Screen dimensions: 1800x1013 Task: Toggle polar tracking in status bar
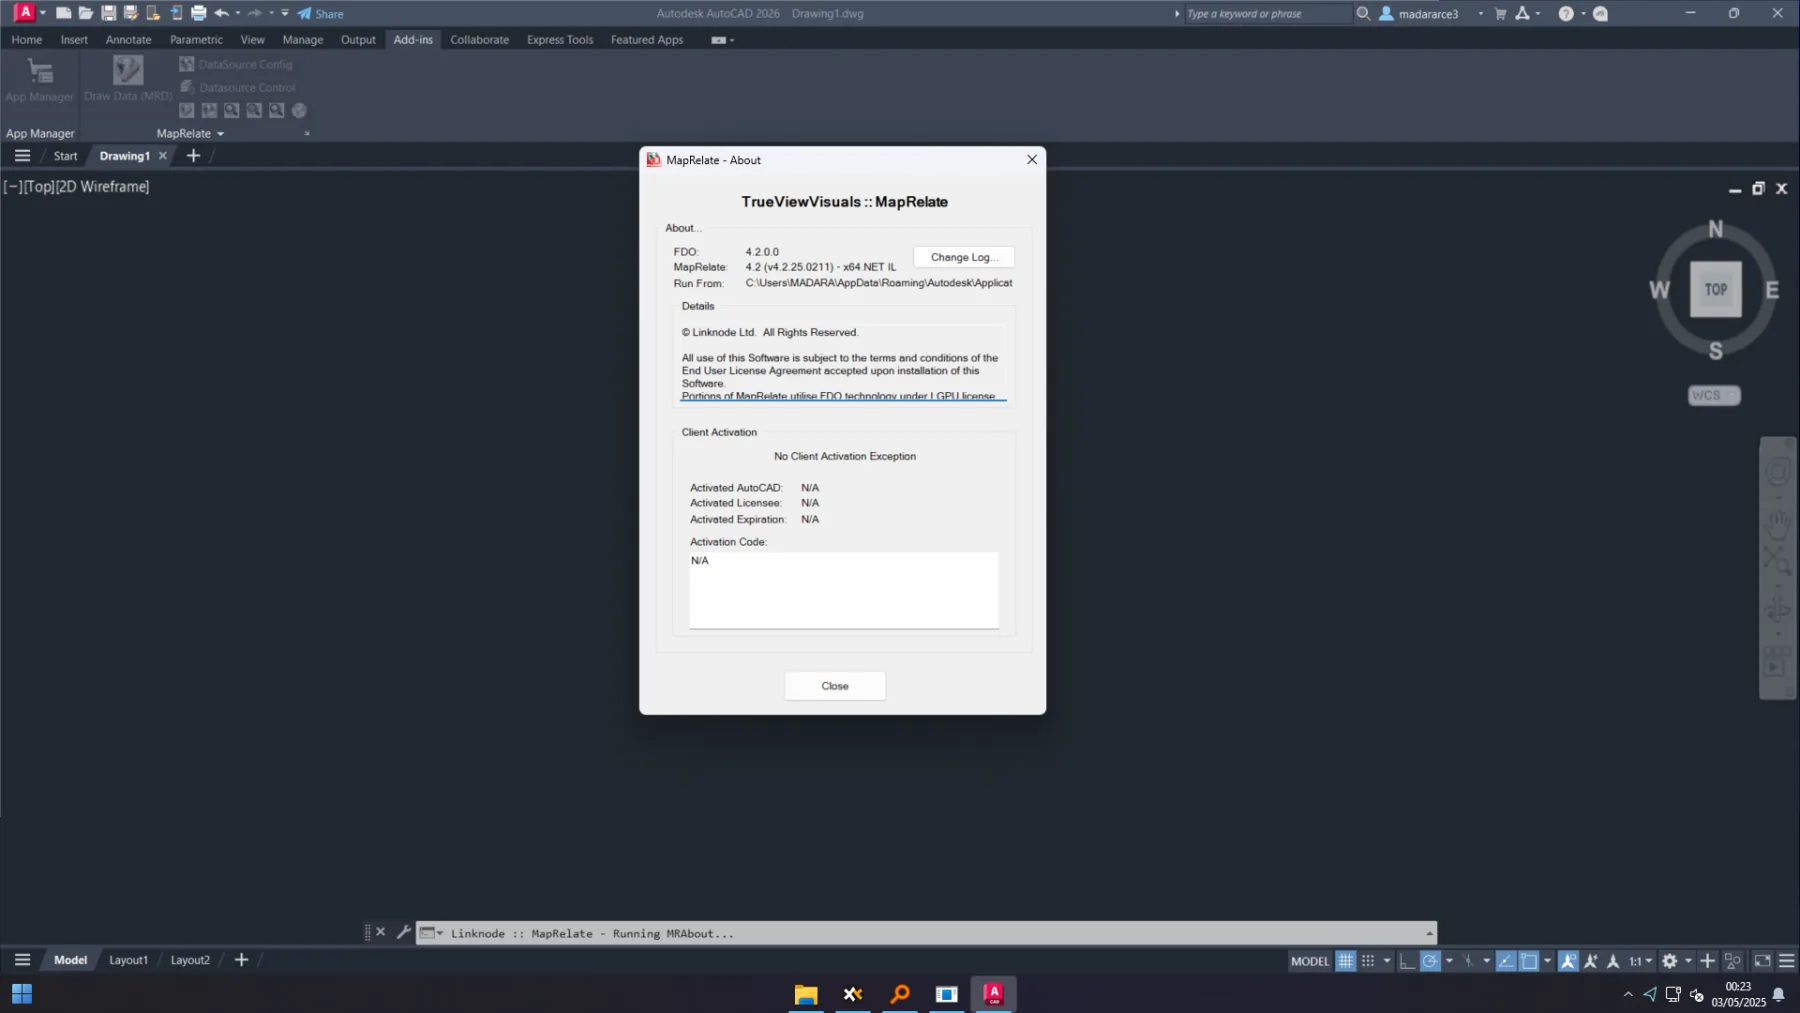1430,961
